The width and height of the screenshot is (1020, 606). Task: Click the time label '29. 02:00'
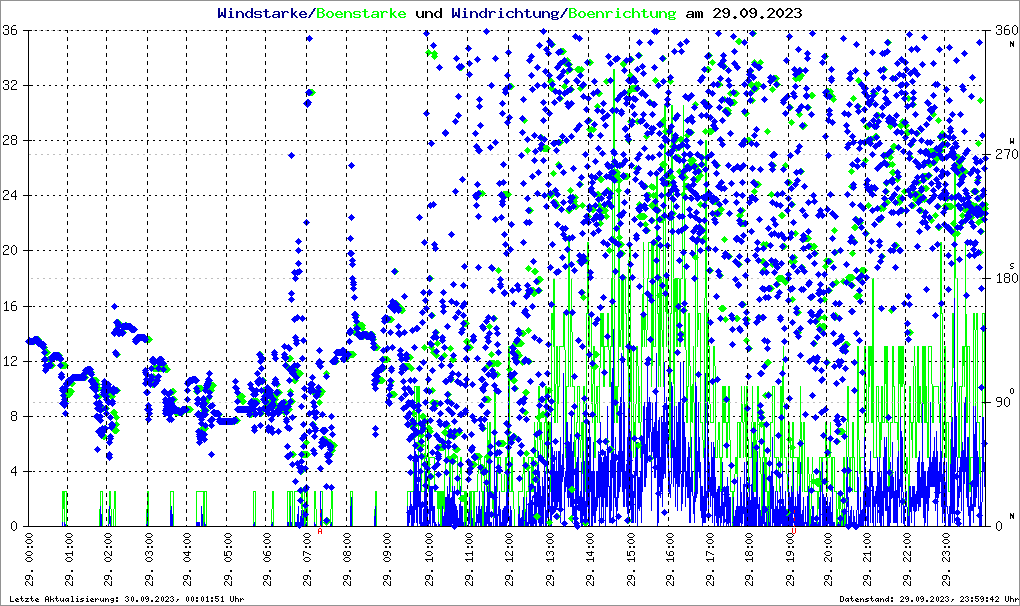click(x=109, y=560)
